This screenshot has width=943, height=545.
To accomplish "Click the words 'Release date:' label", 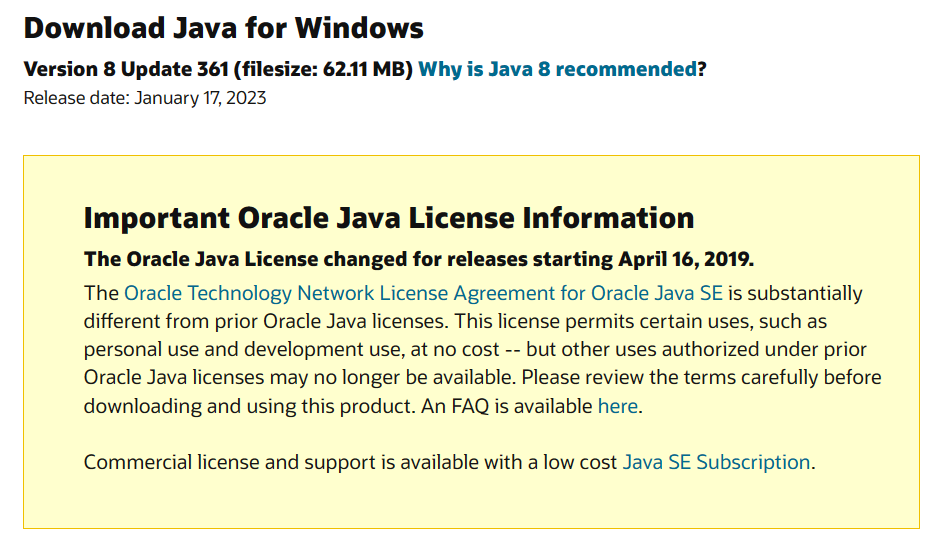I will tap(77, 98).
